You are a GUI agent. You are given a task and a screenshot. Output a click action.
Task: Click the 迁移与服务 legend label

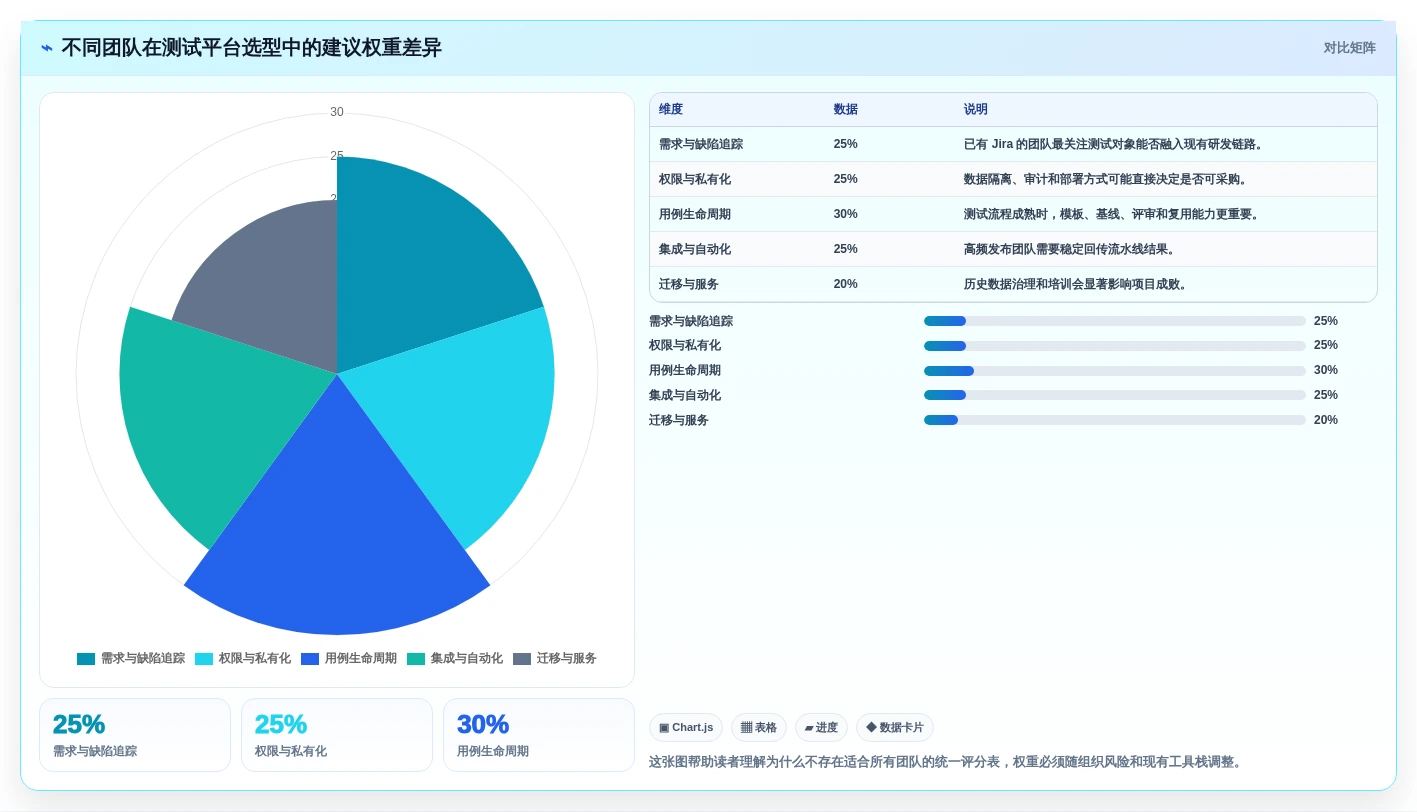(x=567, y=659)
